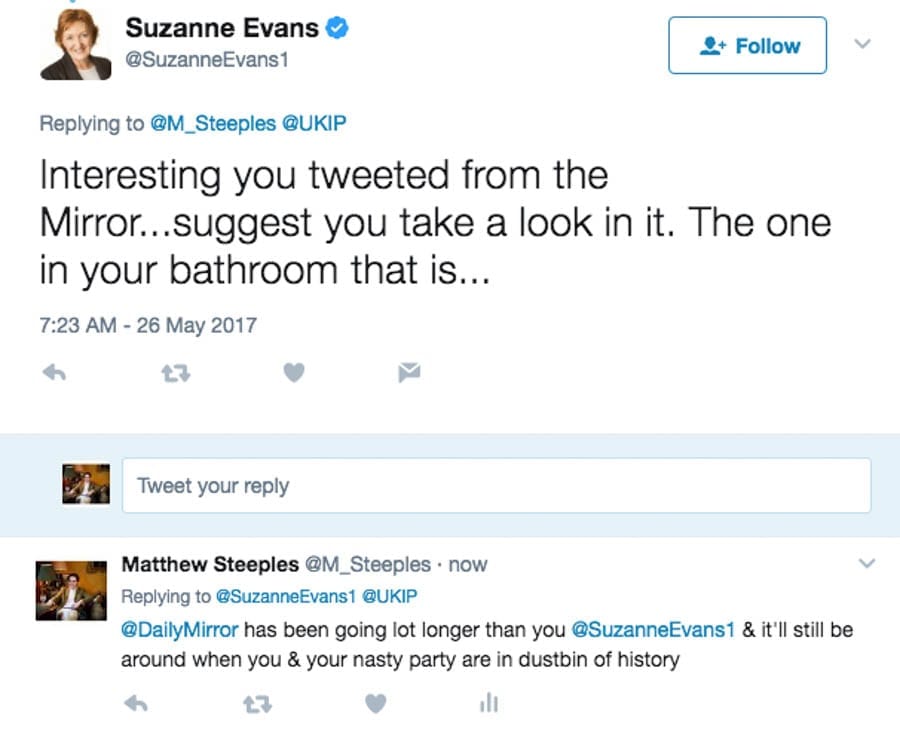Image resolution: width=900 pixels, height=729 pixels.
Task: View analytics for Matthew Steeples' tweet
Action: tap(488, 704)
